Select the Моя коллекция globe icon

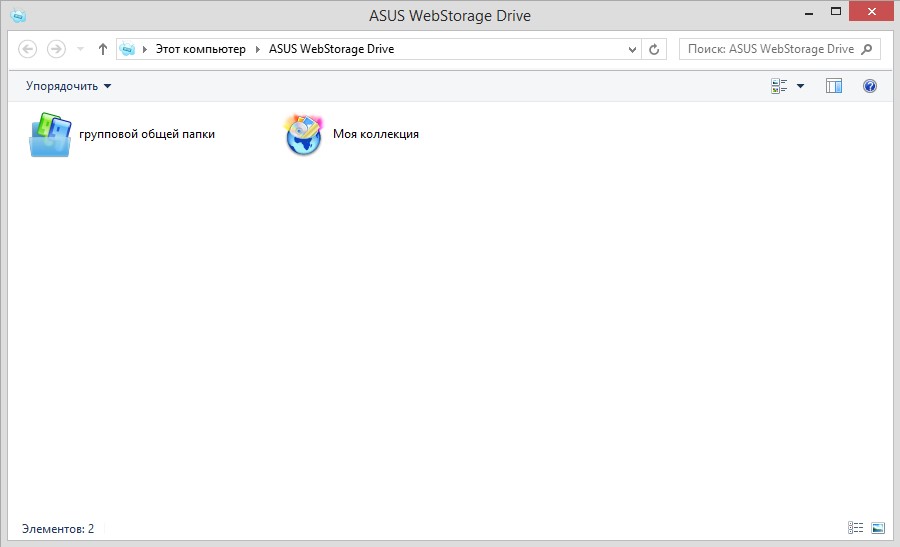tap(304, 135)
